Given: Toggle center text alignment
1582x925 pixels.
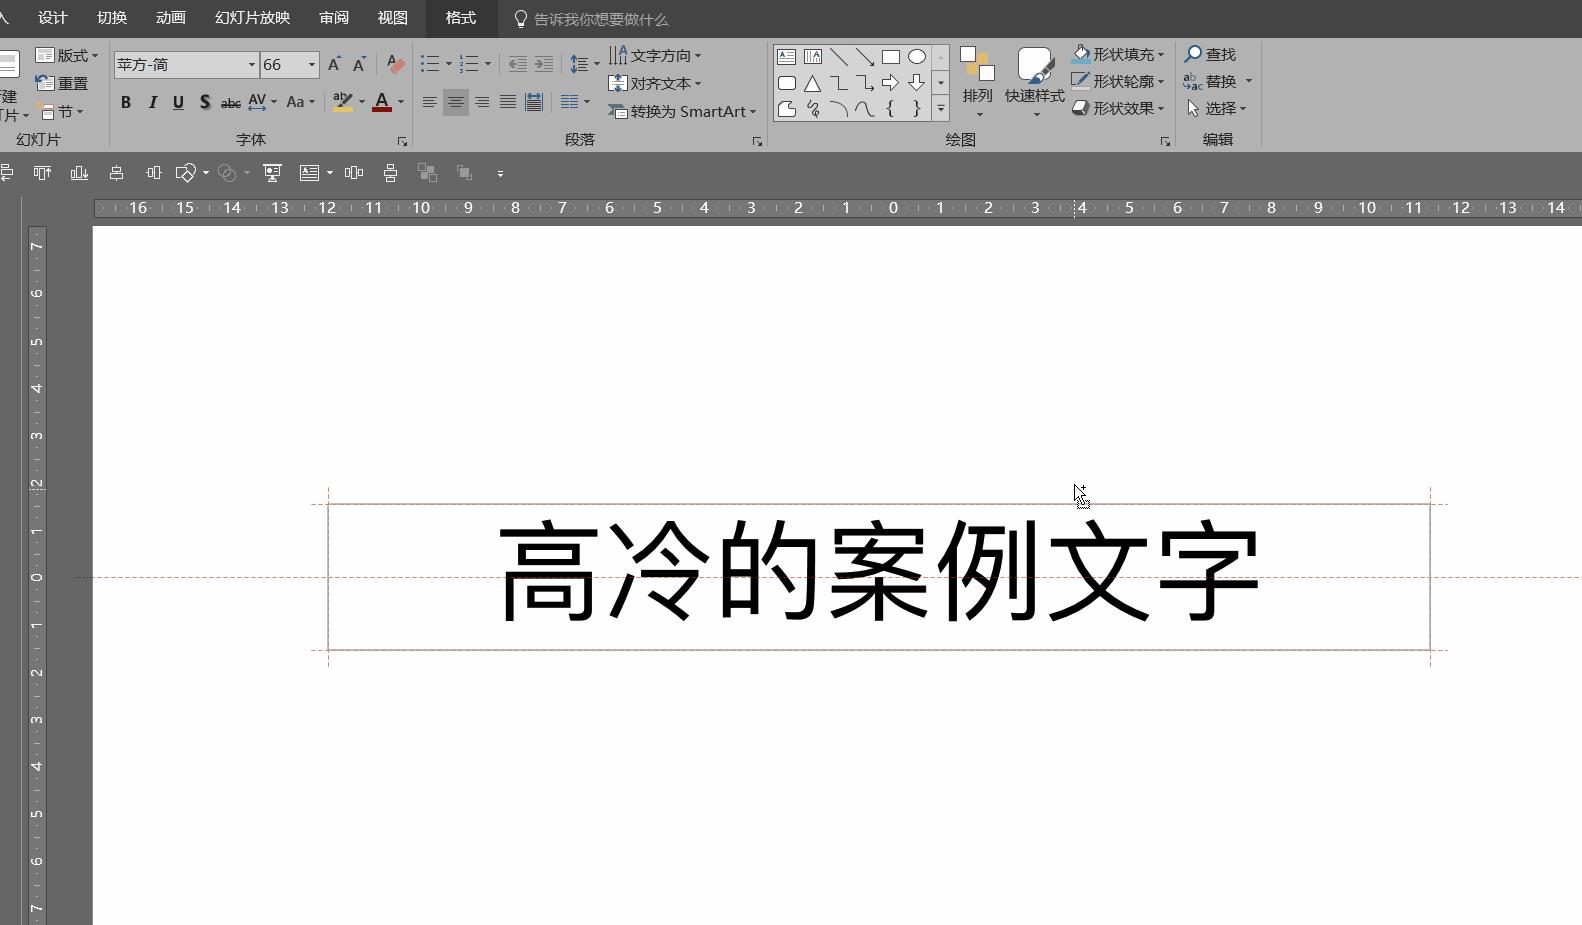Looking at the screenshot, I should [x=455, y=102].
